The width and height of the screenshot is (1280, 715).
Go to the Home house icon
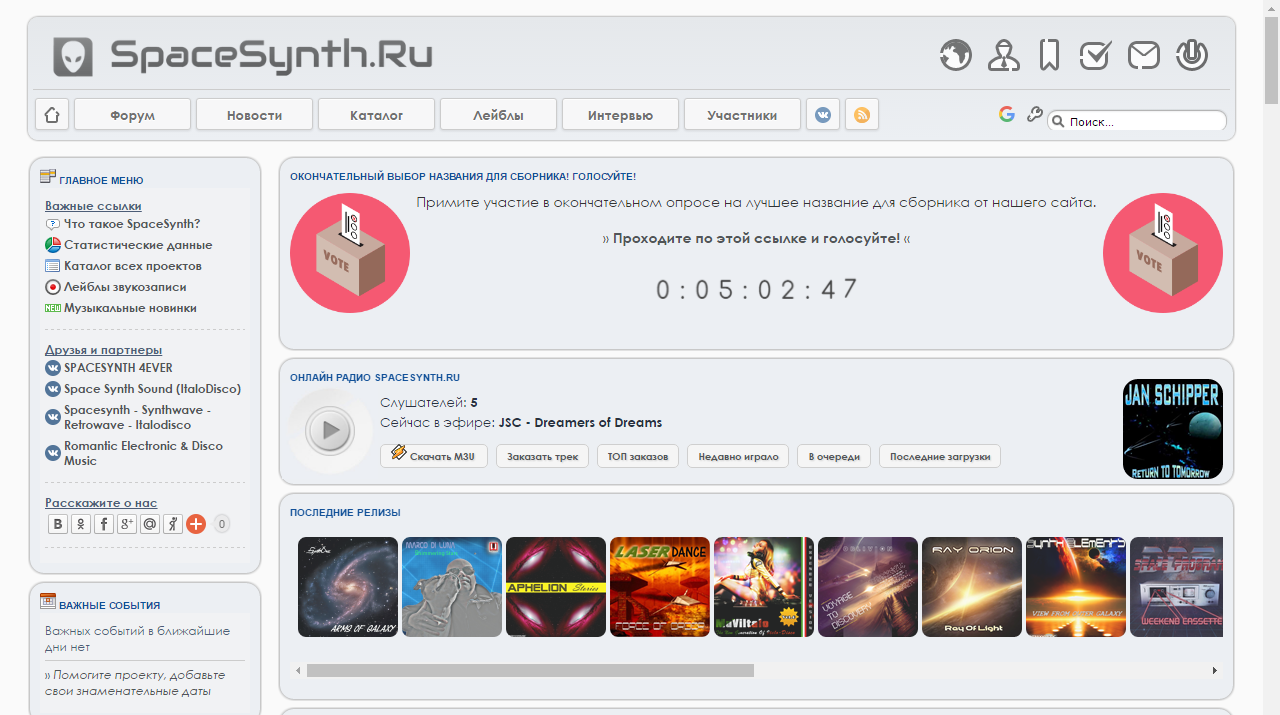(x=52, y=114)
